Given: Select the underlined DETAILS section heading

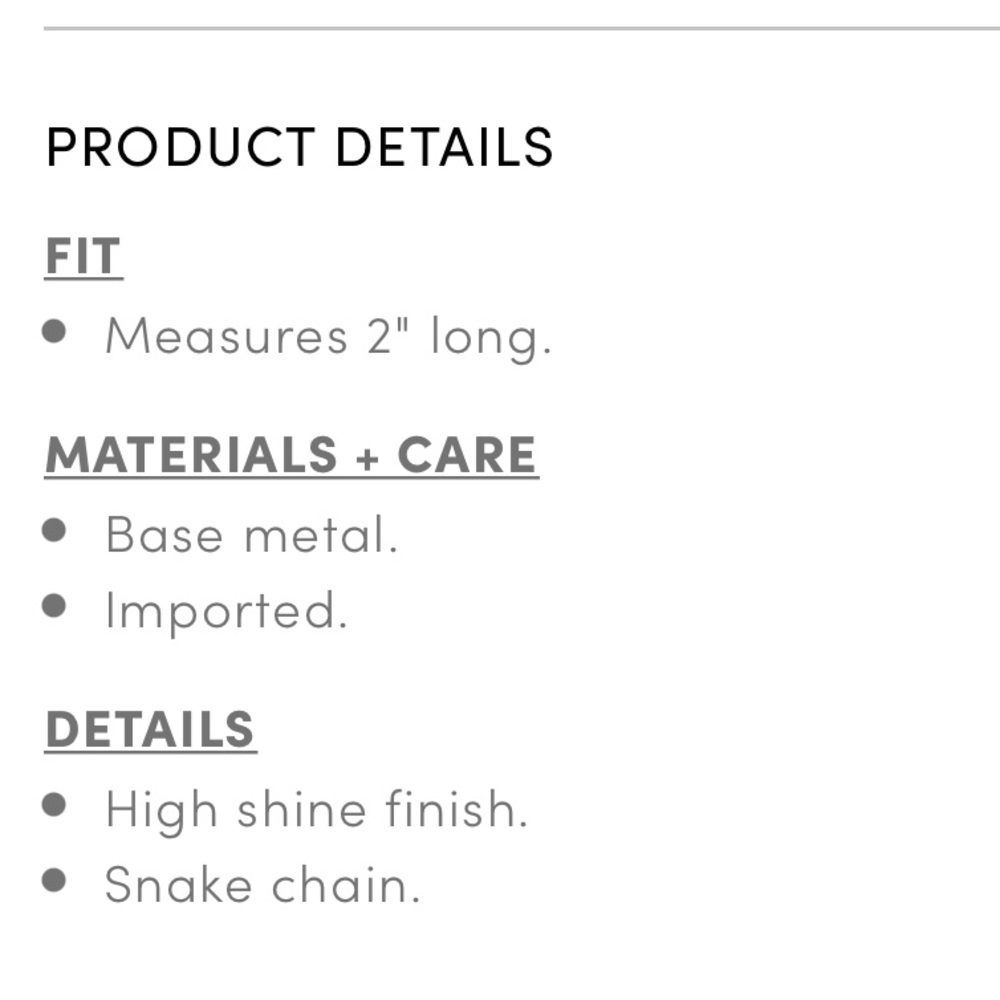Looking at the screenshot, I should click(x=151, y=730).
